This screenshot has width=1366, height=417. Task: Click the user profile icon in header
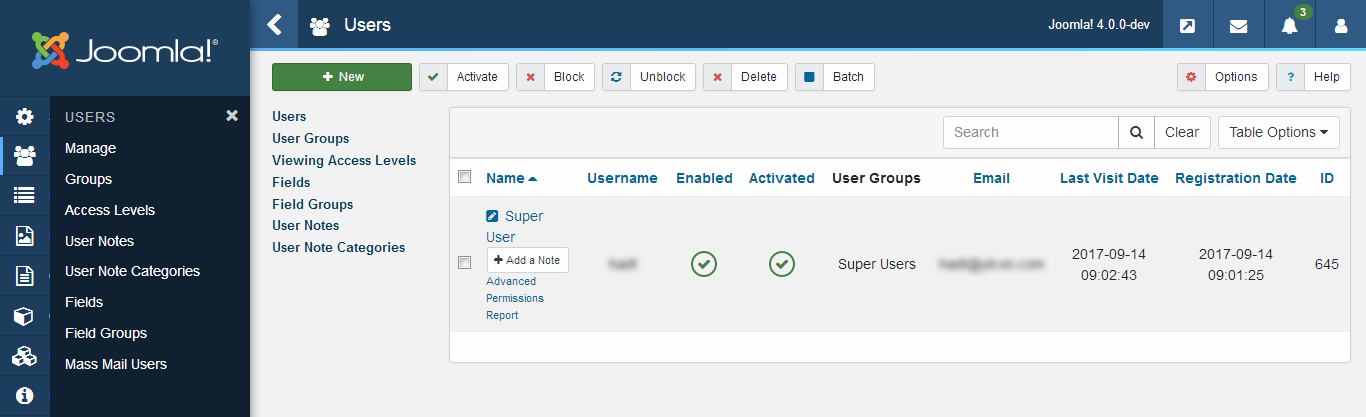pyautogui.click(x=1340, y=26)
